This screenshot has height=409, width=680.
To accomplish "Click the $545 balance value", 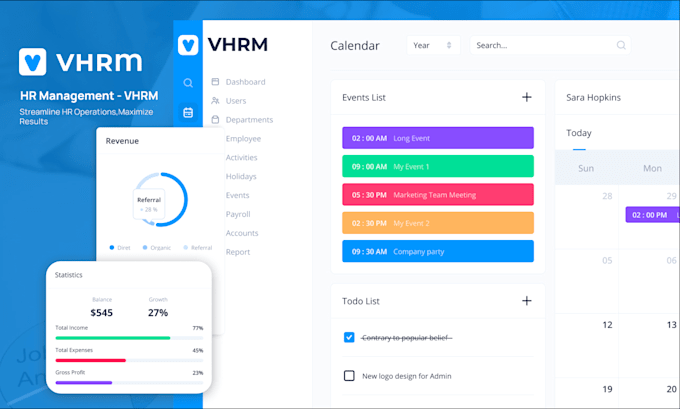I will 101,313.
